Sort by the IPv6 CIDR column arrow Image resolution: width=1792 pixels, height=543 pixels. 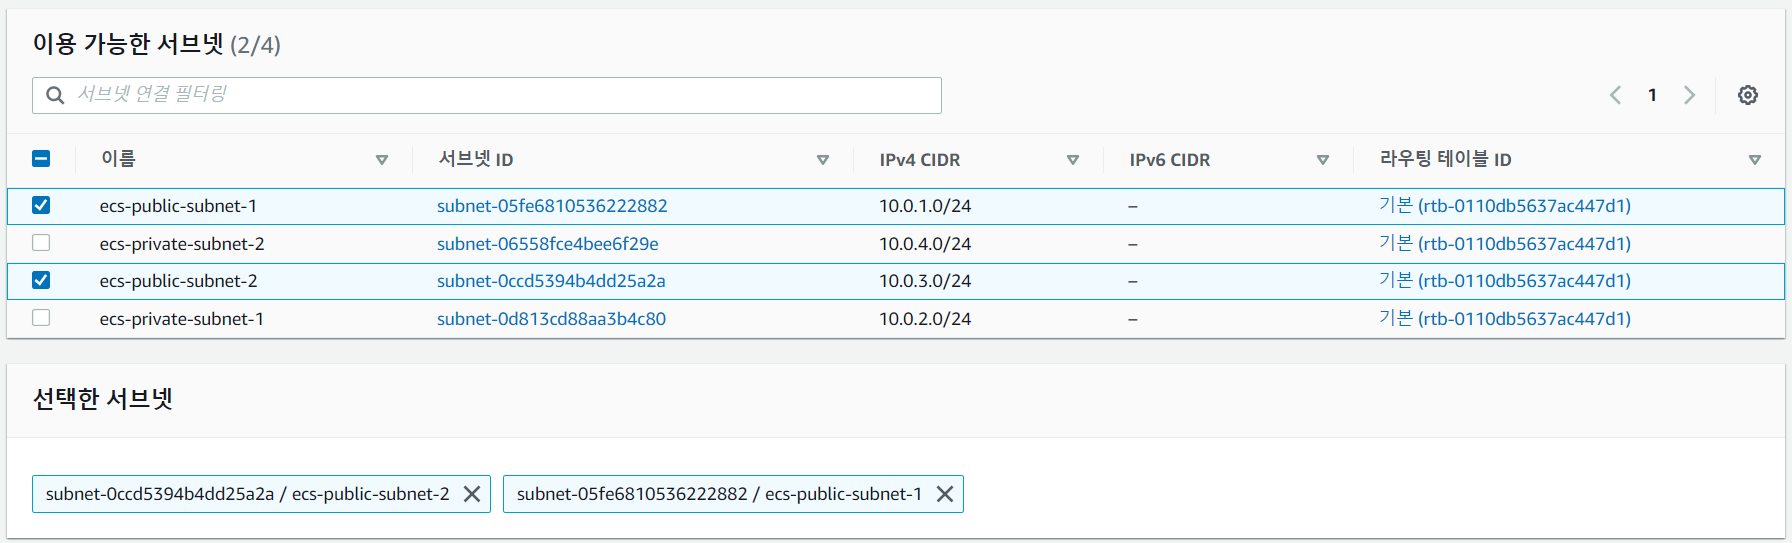[1322, 160]
